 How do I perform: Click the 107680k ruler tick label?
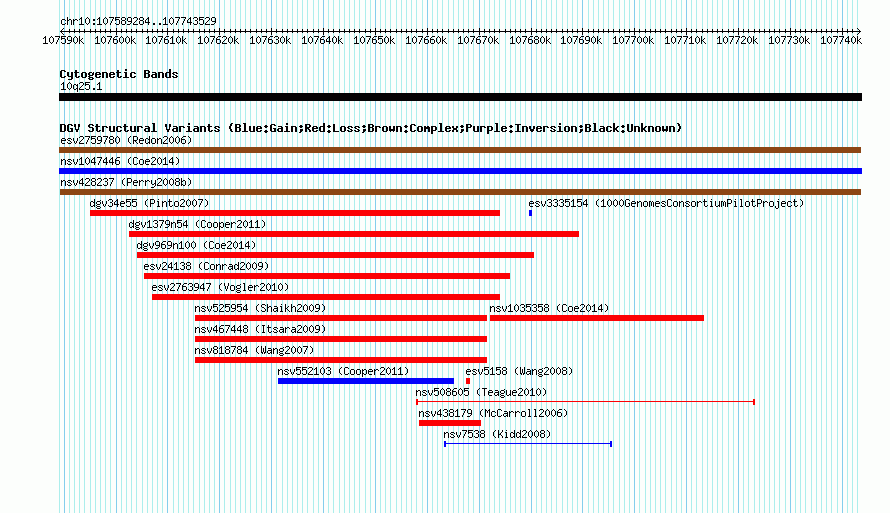coord(530,41)
